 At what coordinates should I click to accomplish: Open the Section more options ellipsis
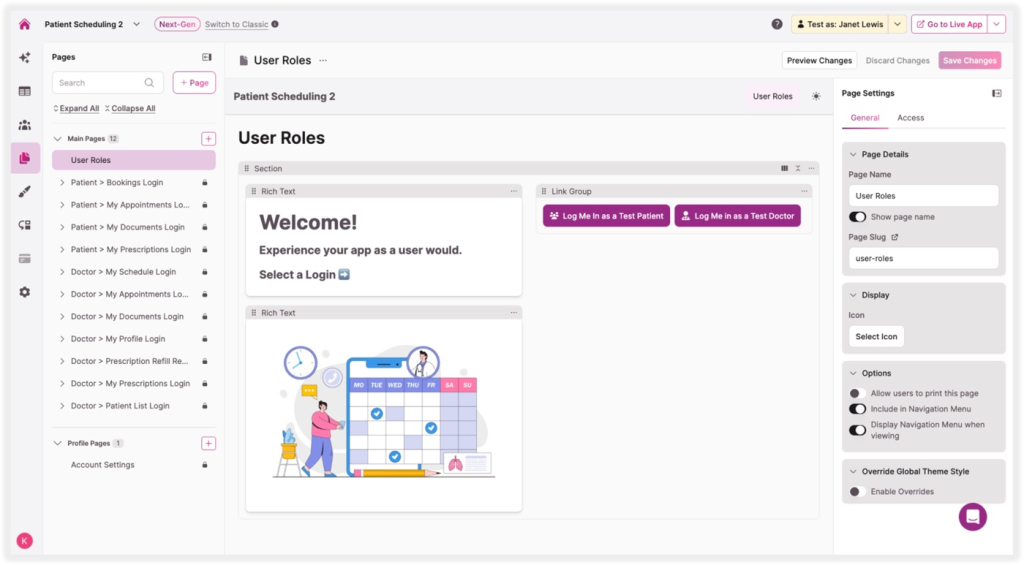pyautogui.click(x=812, y=169)
